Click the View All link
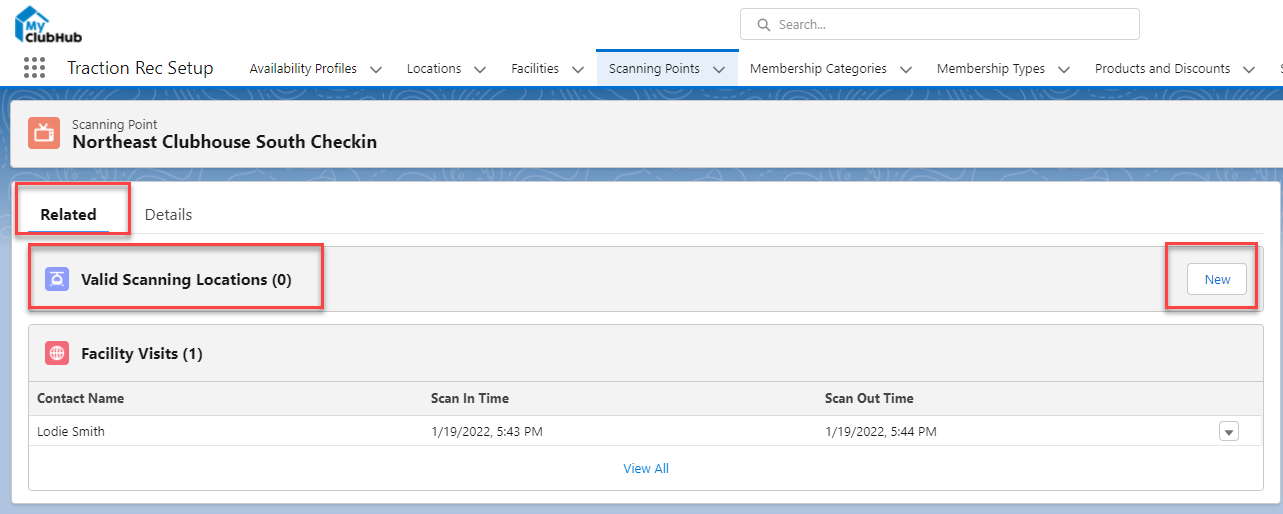The width and height of the screenshot is (1283, 514). point(645,468)
